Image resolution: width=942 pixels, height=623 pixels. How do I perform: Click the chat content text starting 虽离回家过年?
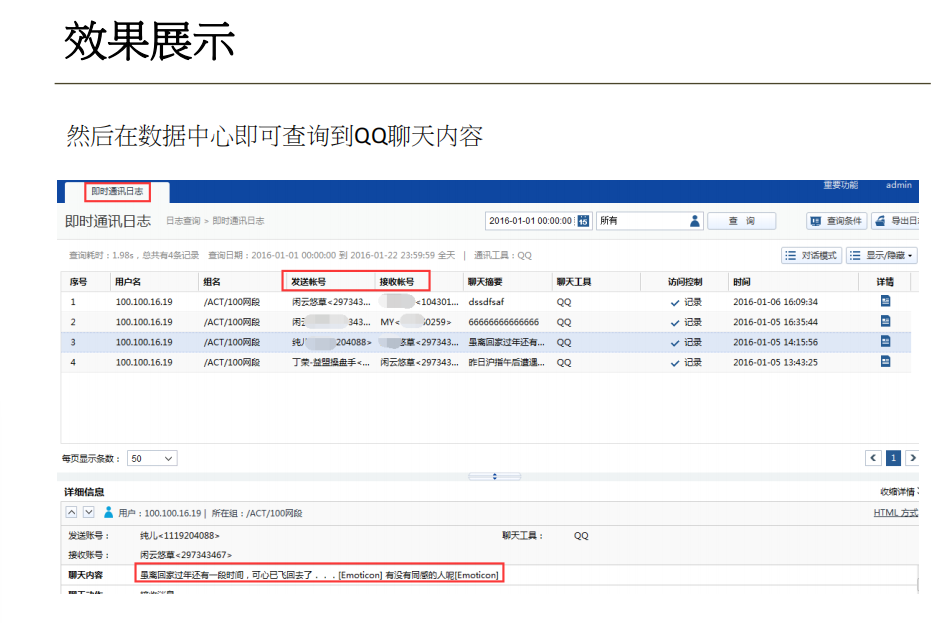(x=319, y=575)
